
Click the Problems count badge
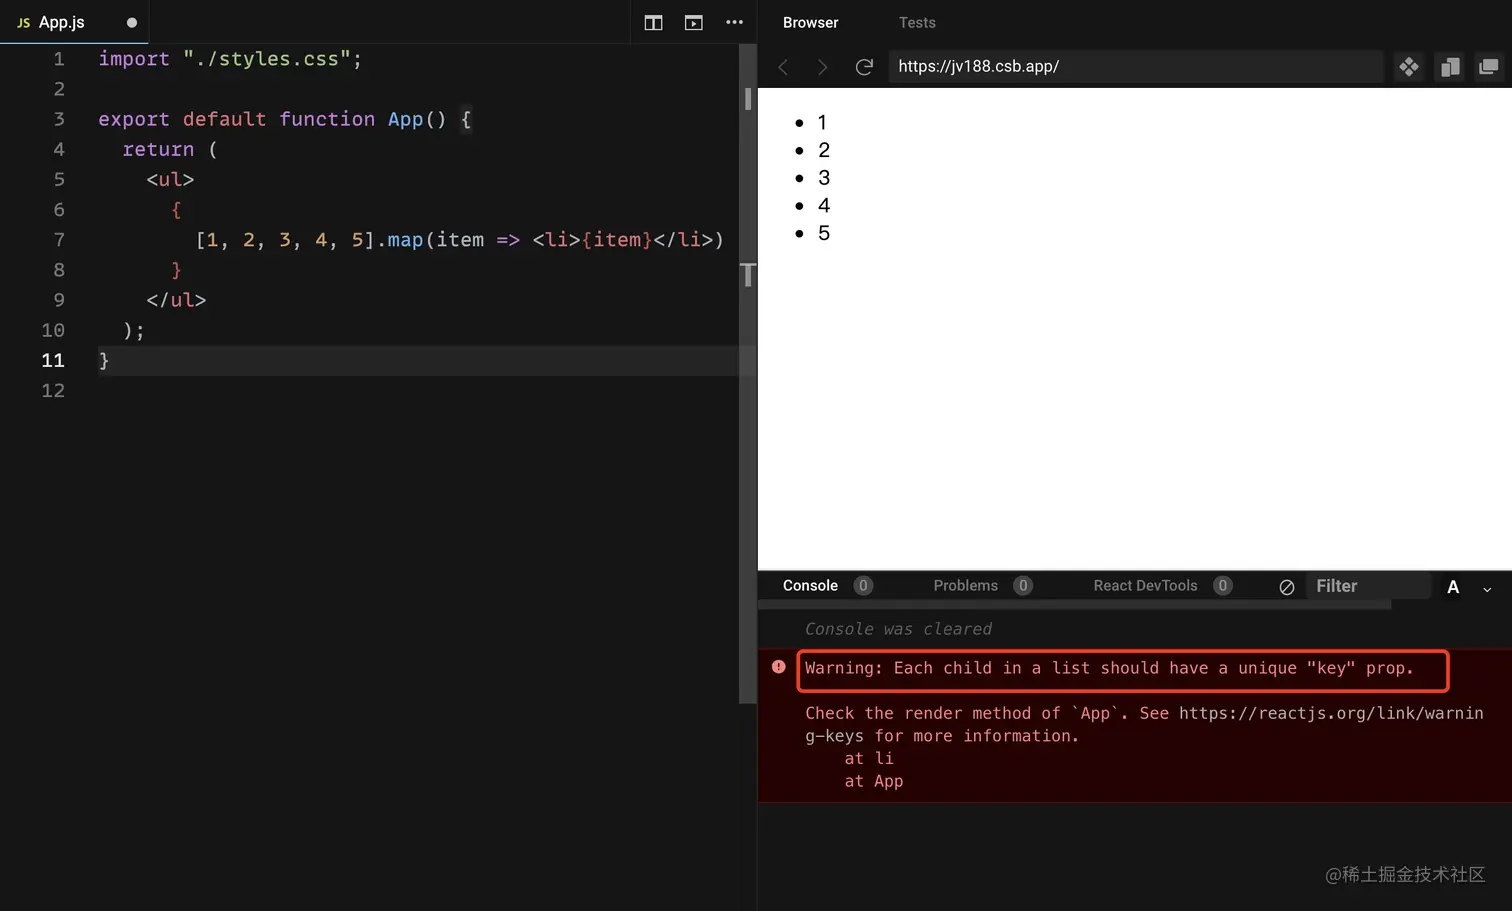point(1023,586)
